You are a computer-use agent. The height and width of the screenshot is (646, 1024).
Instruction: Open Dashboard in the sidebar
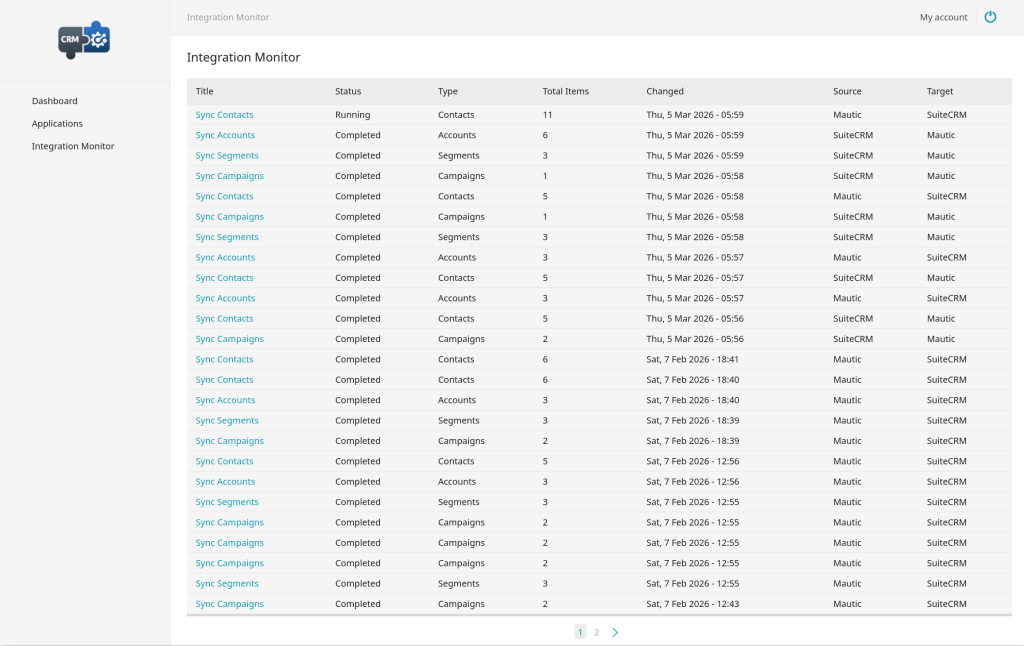coord(54,101)
